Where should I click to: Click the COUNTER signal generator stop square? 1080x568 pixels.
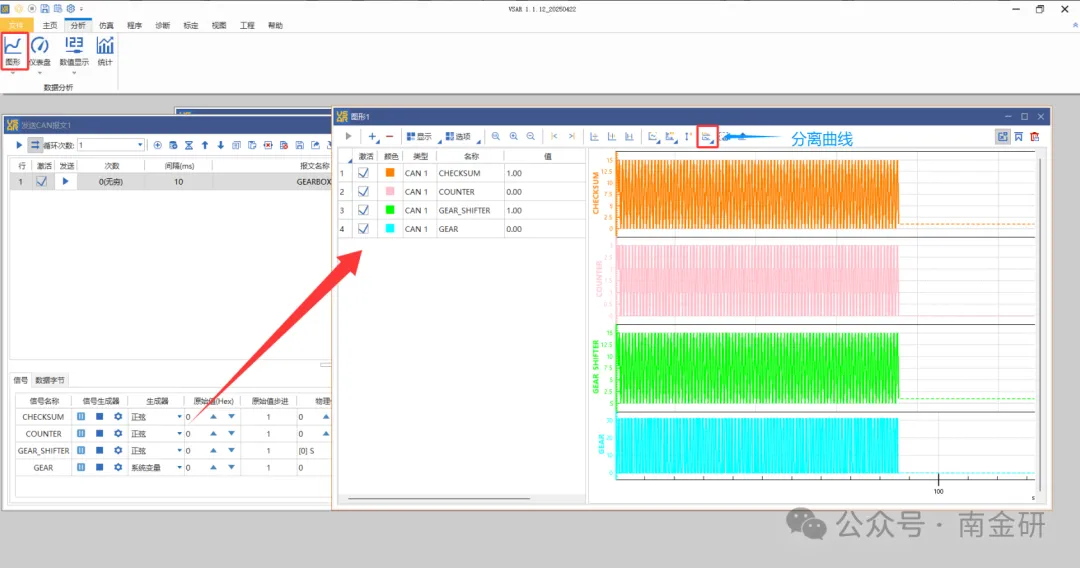[x=99, y=434]
